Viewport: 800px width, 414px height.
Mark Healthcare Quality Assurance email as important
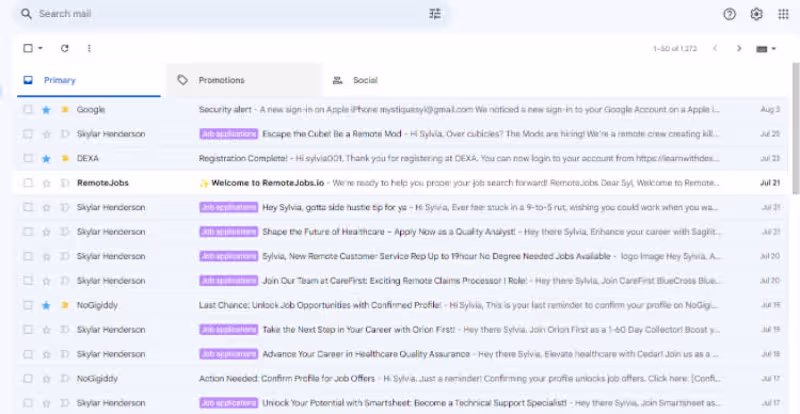(65, 354)
